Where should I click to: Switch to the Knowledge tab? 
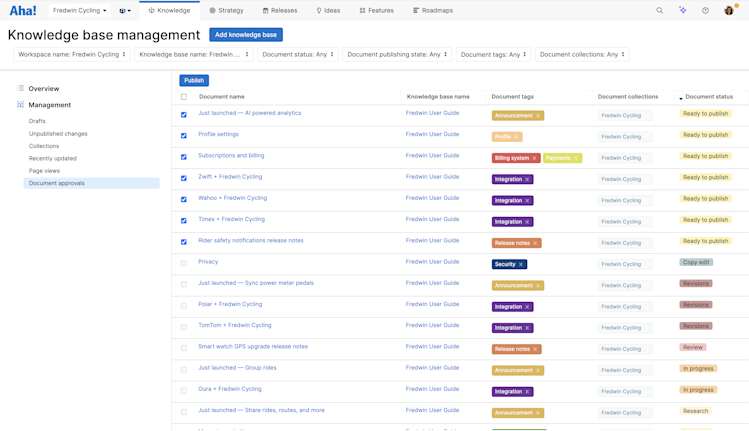pyautogui.click(x=169, y=11)
